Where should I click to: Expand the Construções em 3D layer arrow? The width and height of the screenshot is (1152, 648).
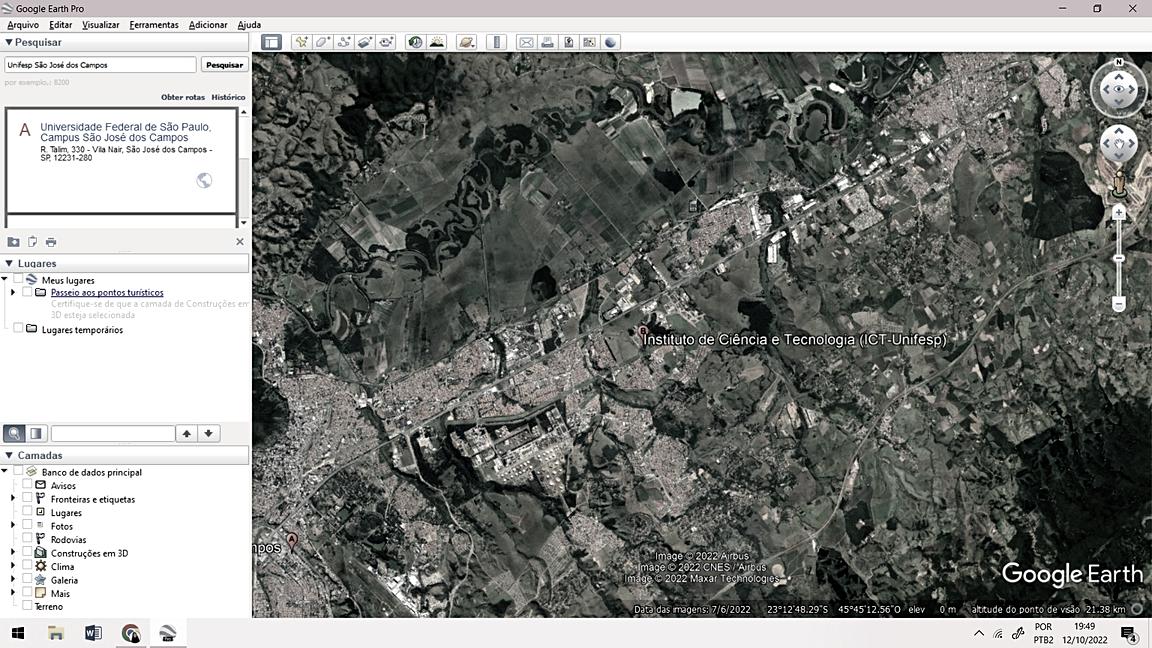[x=12, y=552]
